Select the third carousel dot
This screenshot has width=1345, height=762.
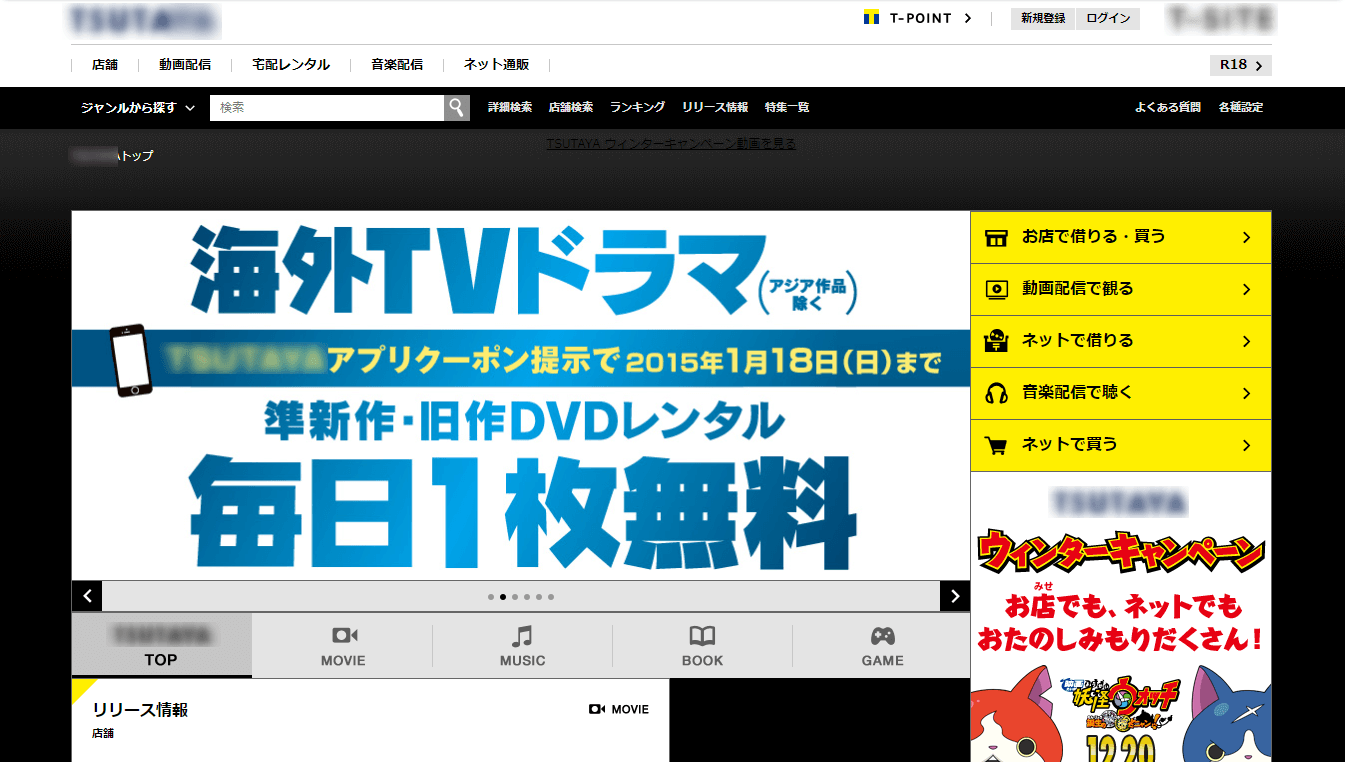pyautogui.click(x=515, y=597)
